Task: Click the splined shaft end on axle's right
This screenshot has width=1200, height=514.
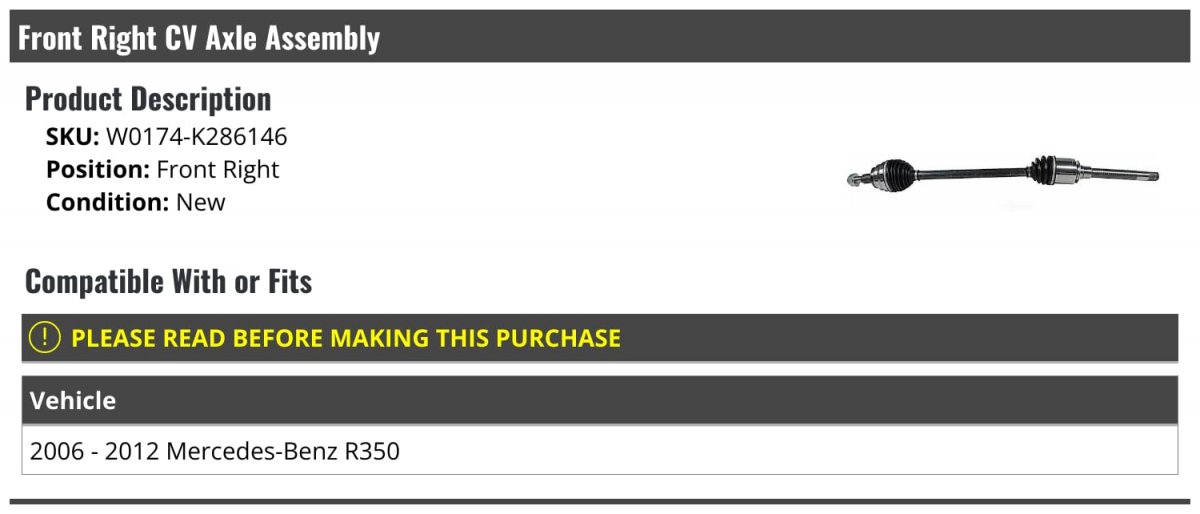Action: tap(1128, 177)
